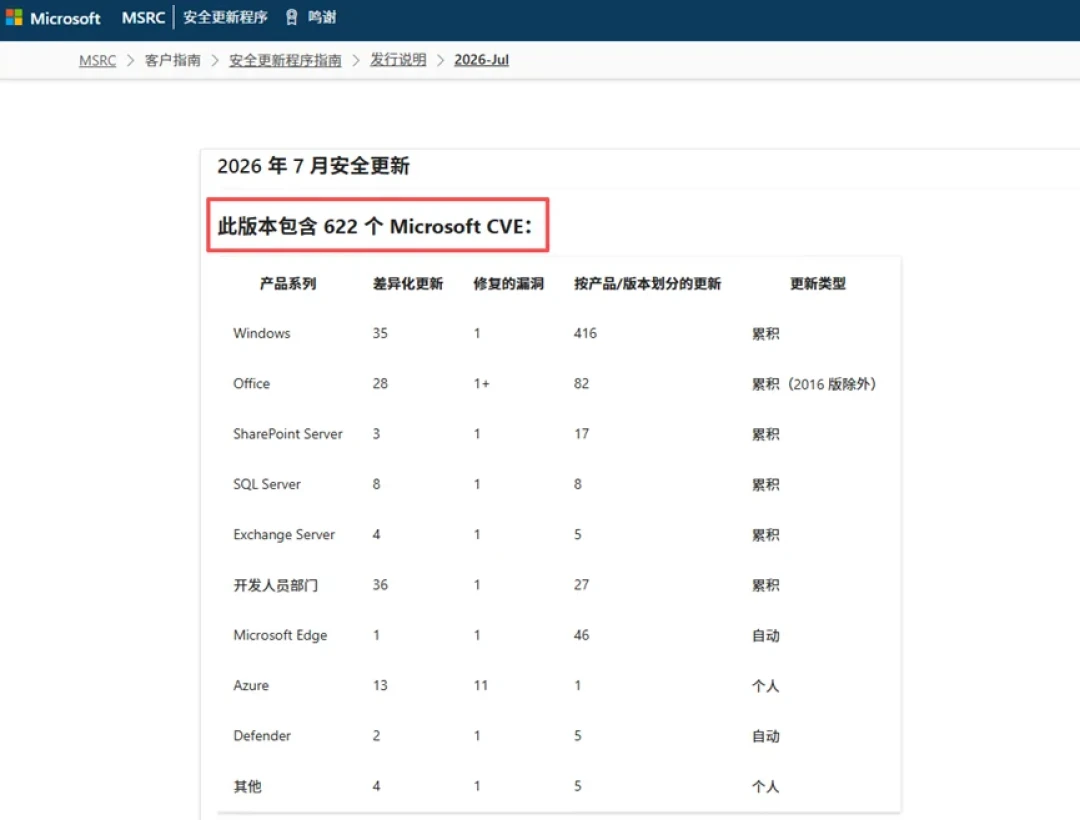The height and width of the screenshot is (820, 1080).
Task: Select the Defender row product name
Action: pos(262,735)
